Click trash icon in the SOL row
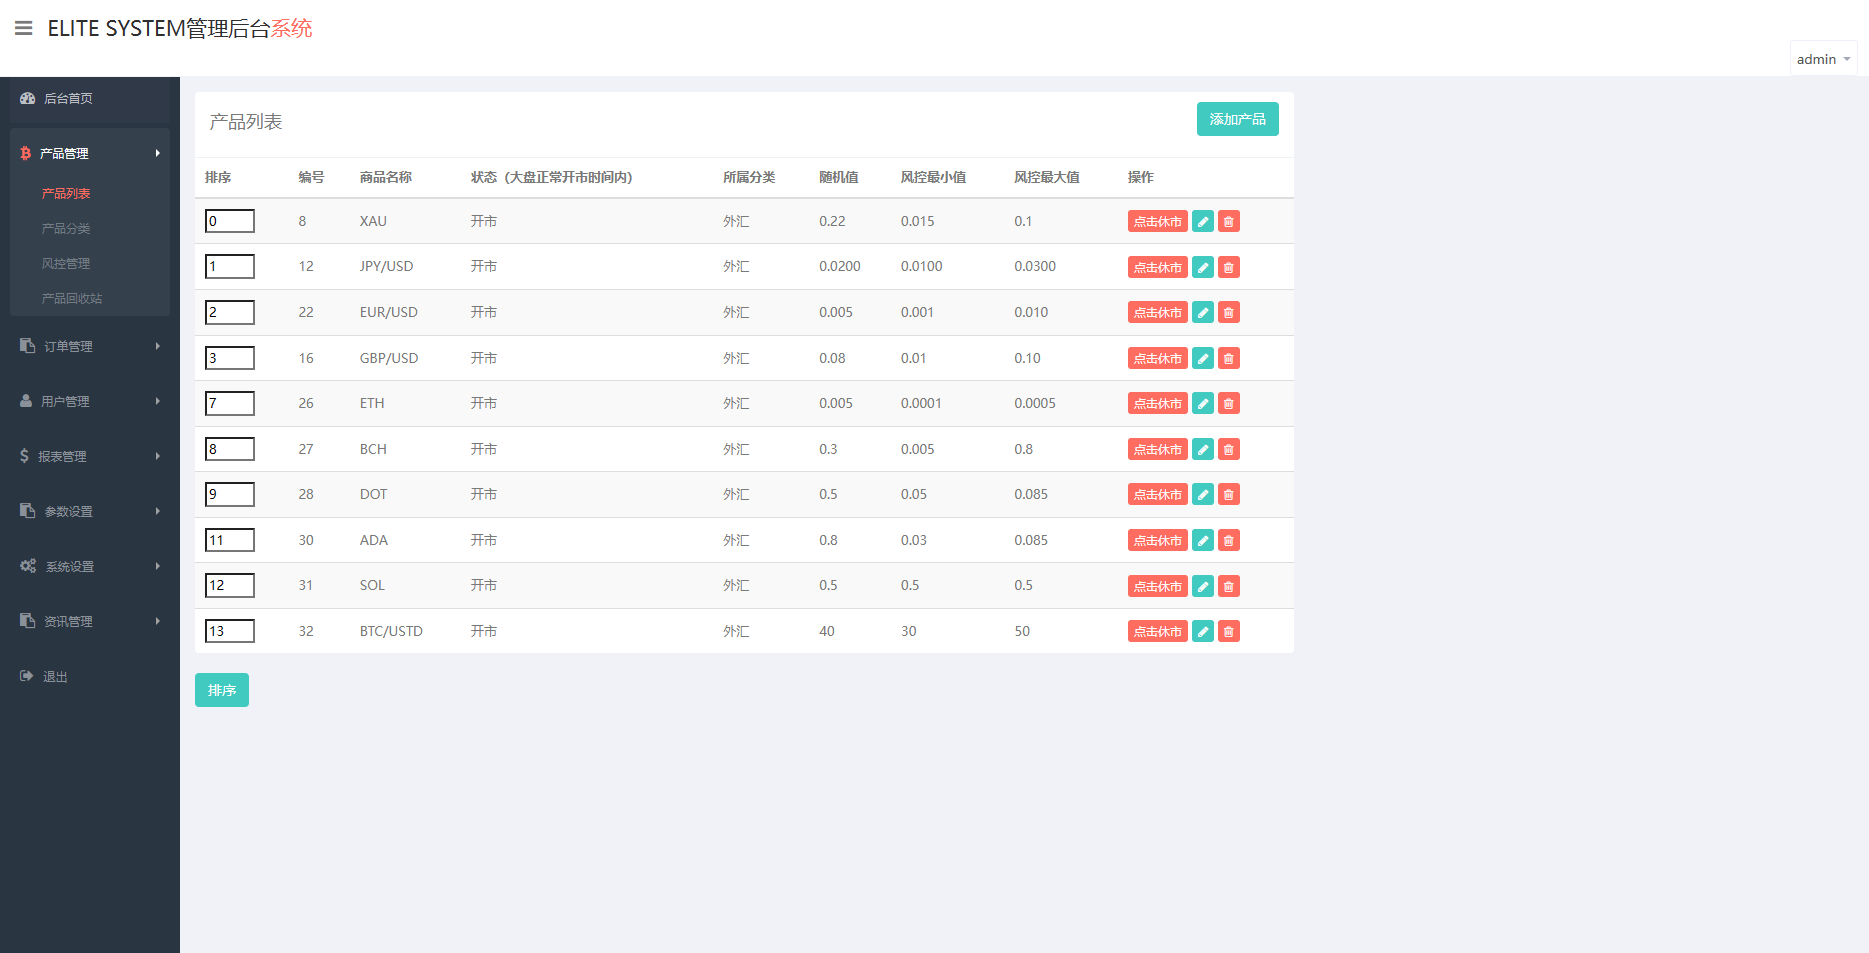The image size is (1869, 953). pyautogui.click(x=1229, y=586)
